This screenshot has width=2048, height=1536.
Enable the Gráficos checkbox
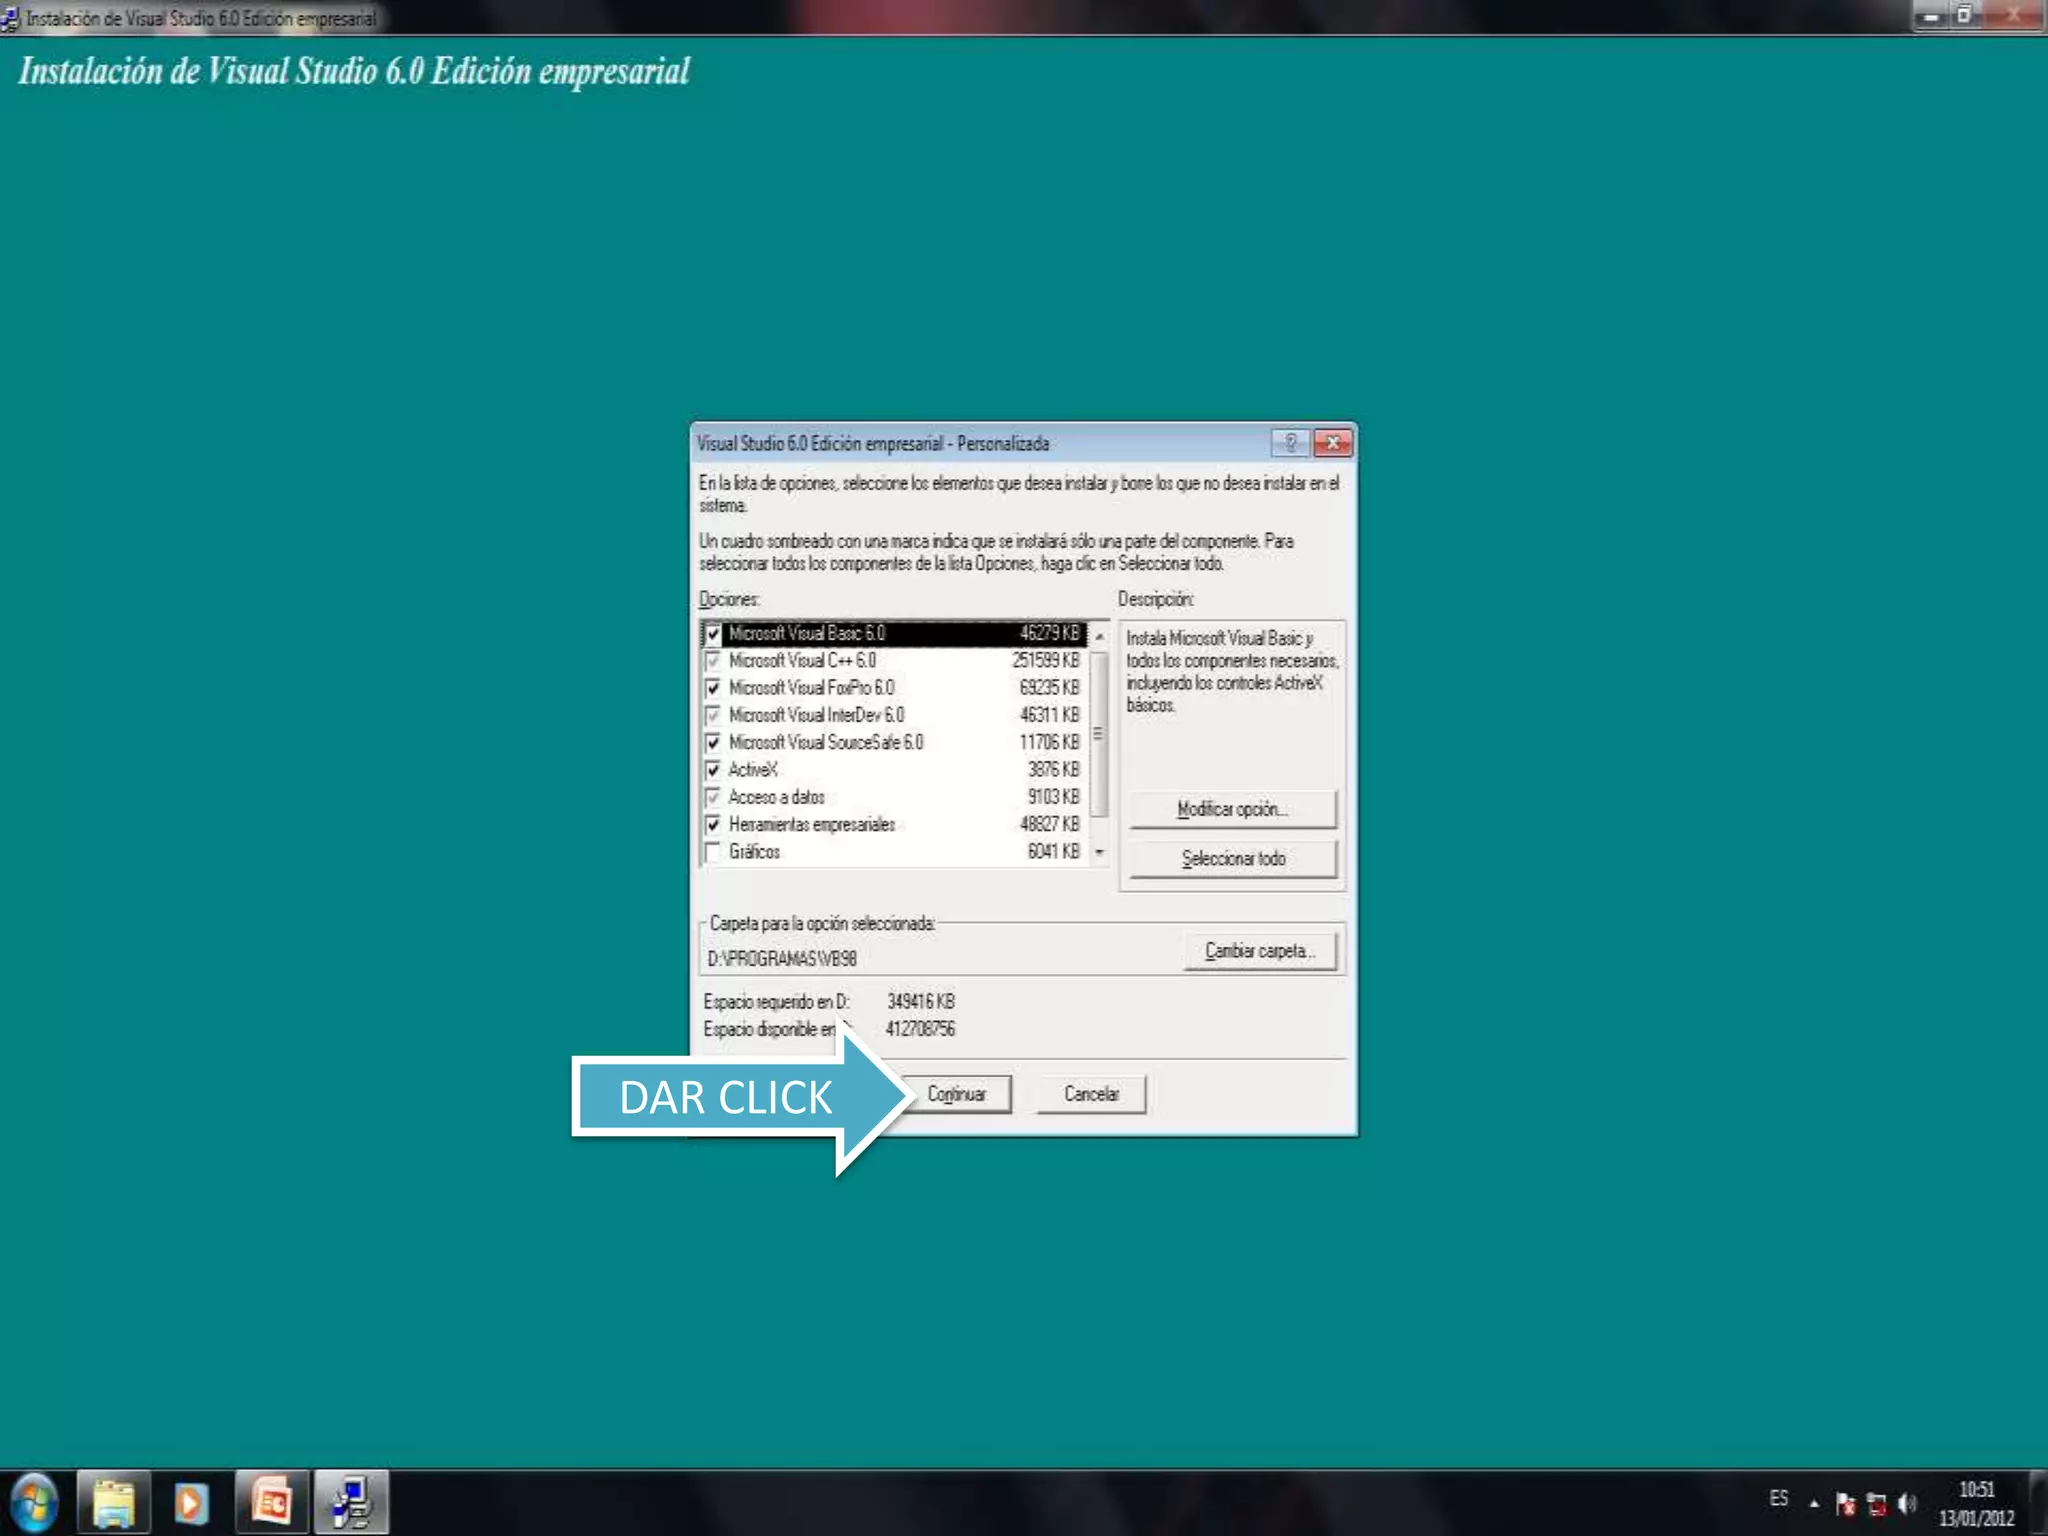pos(713,852)
